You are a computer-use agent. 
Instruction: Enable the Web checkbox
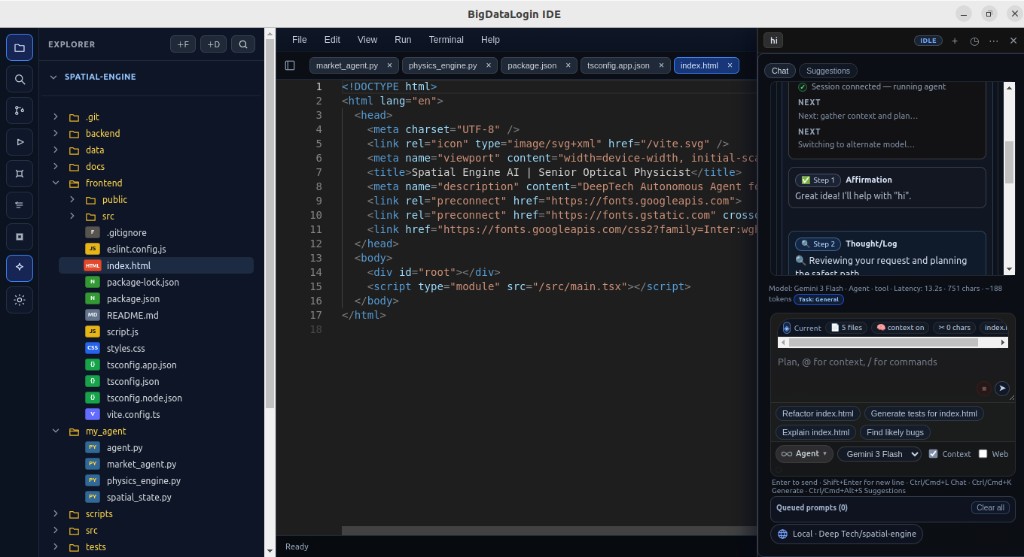pyautogui.click(x=983, y=454)
